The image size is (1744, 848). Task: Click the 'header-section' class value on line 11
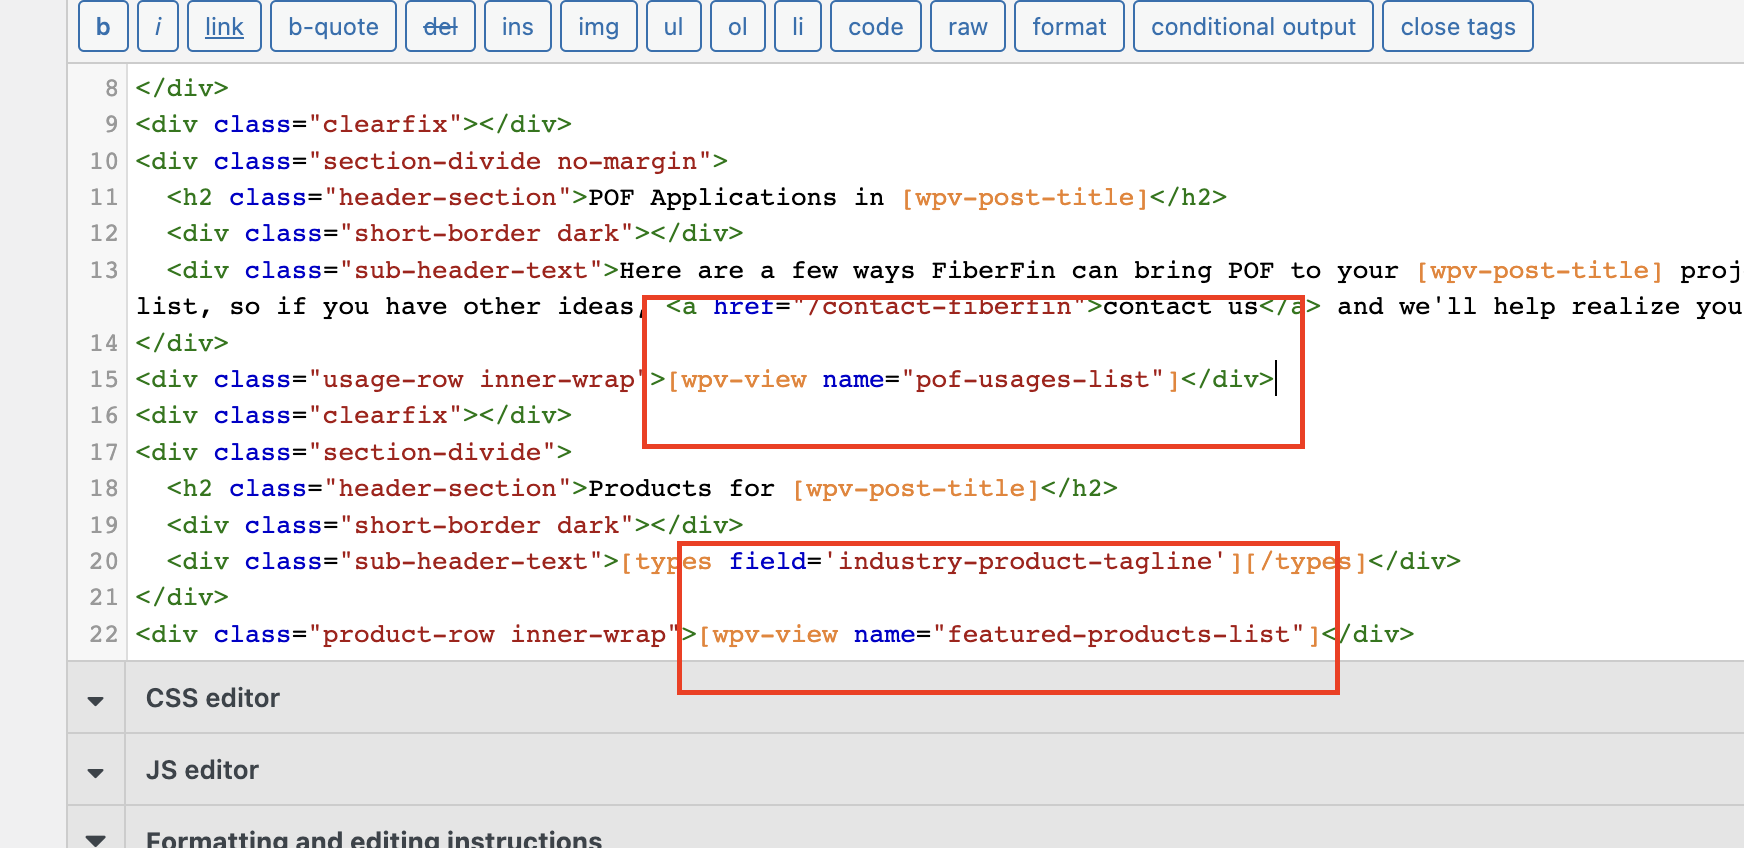coord(448,198)
